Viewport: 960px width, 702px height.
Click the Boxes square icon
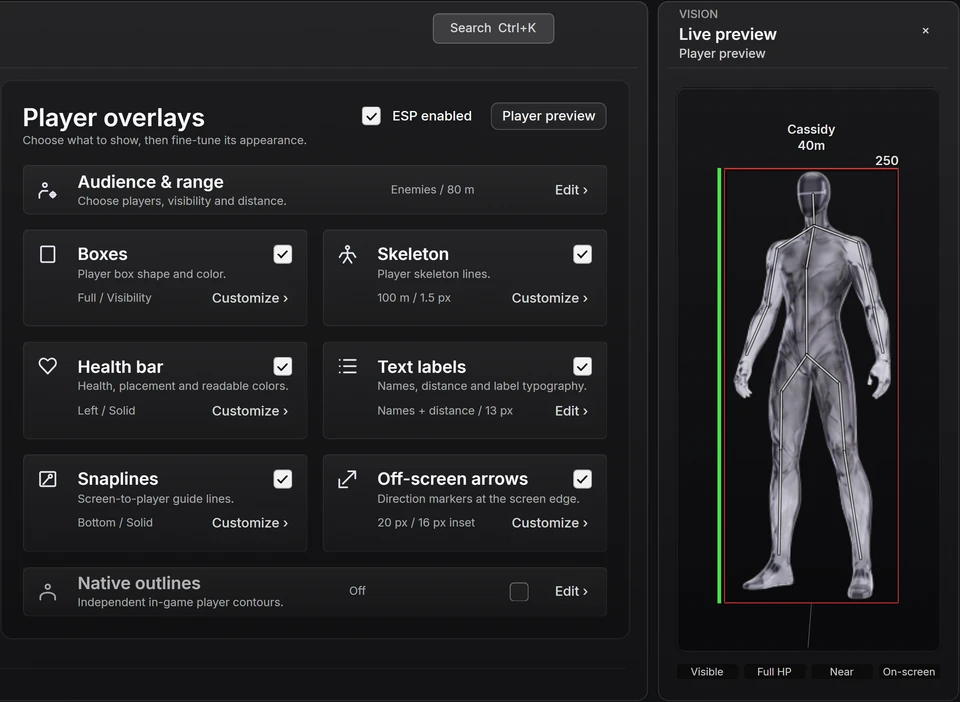[x=48, y=254]
